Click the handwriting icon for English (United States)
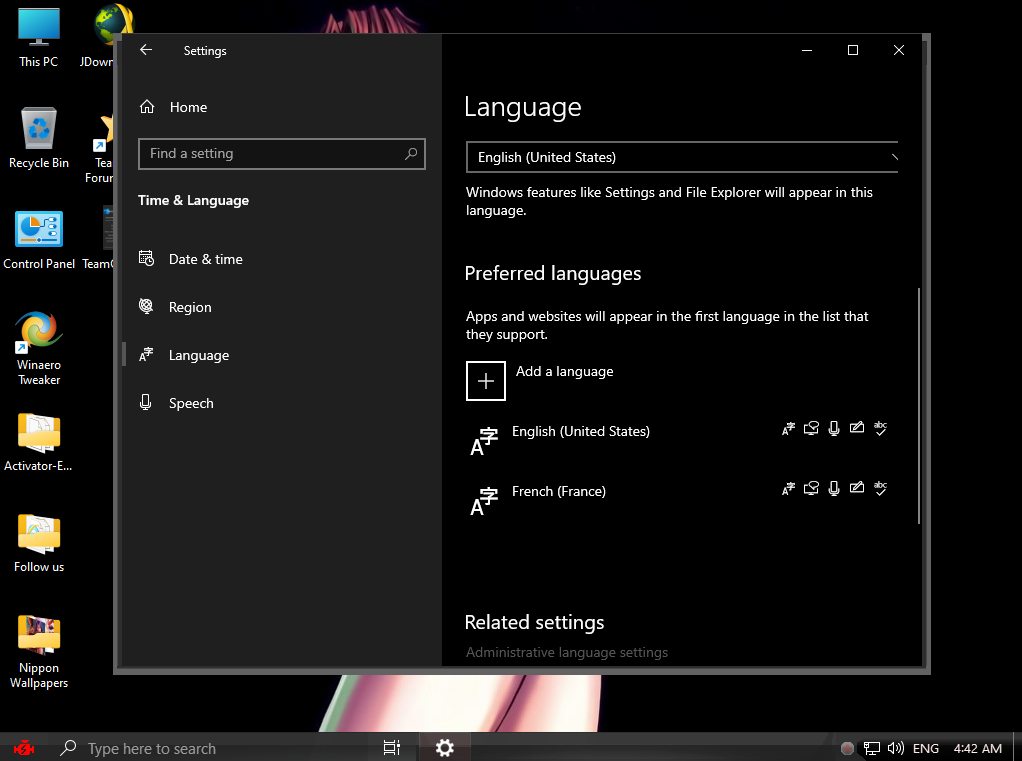Image resolution: width=1022 pixels, height=761 pixels. tap(856, 429)
